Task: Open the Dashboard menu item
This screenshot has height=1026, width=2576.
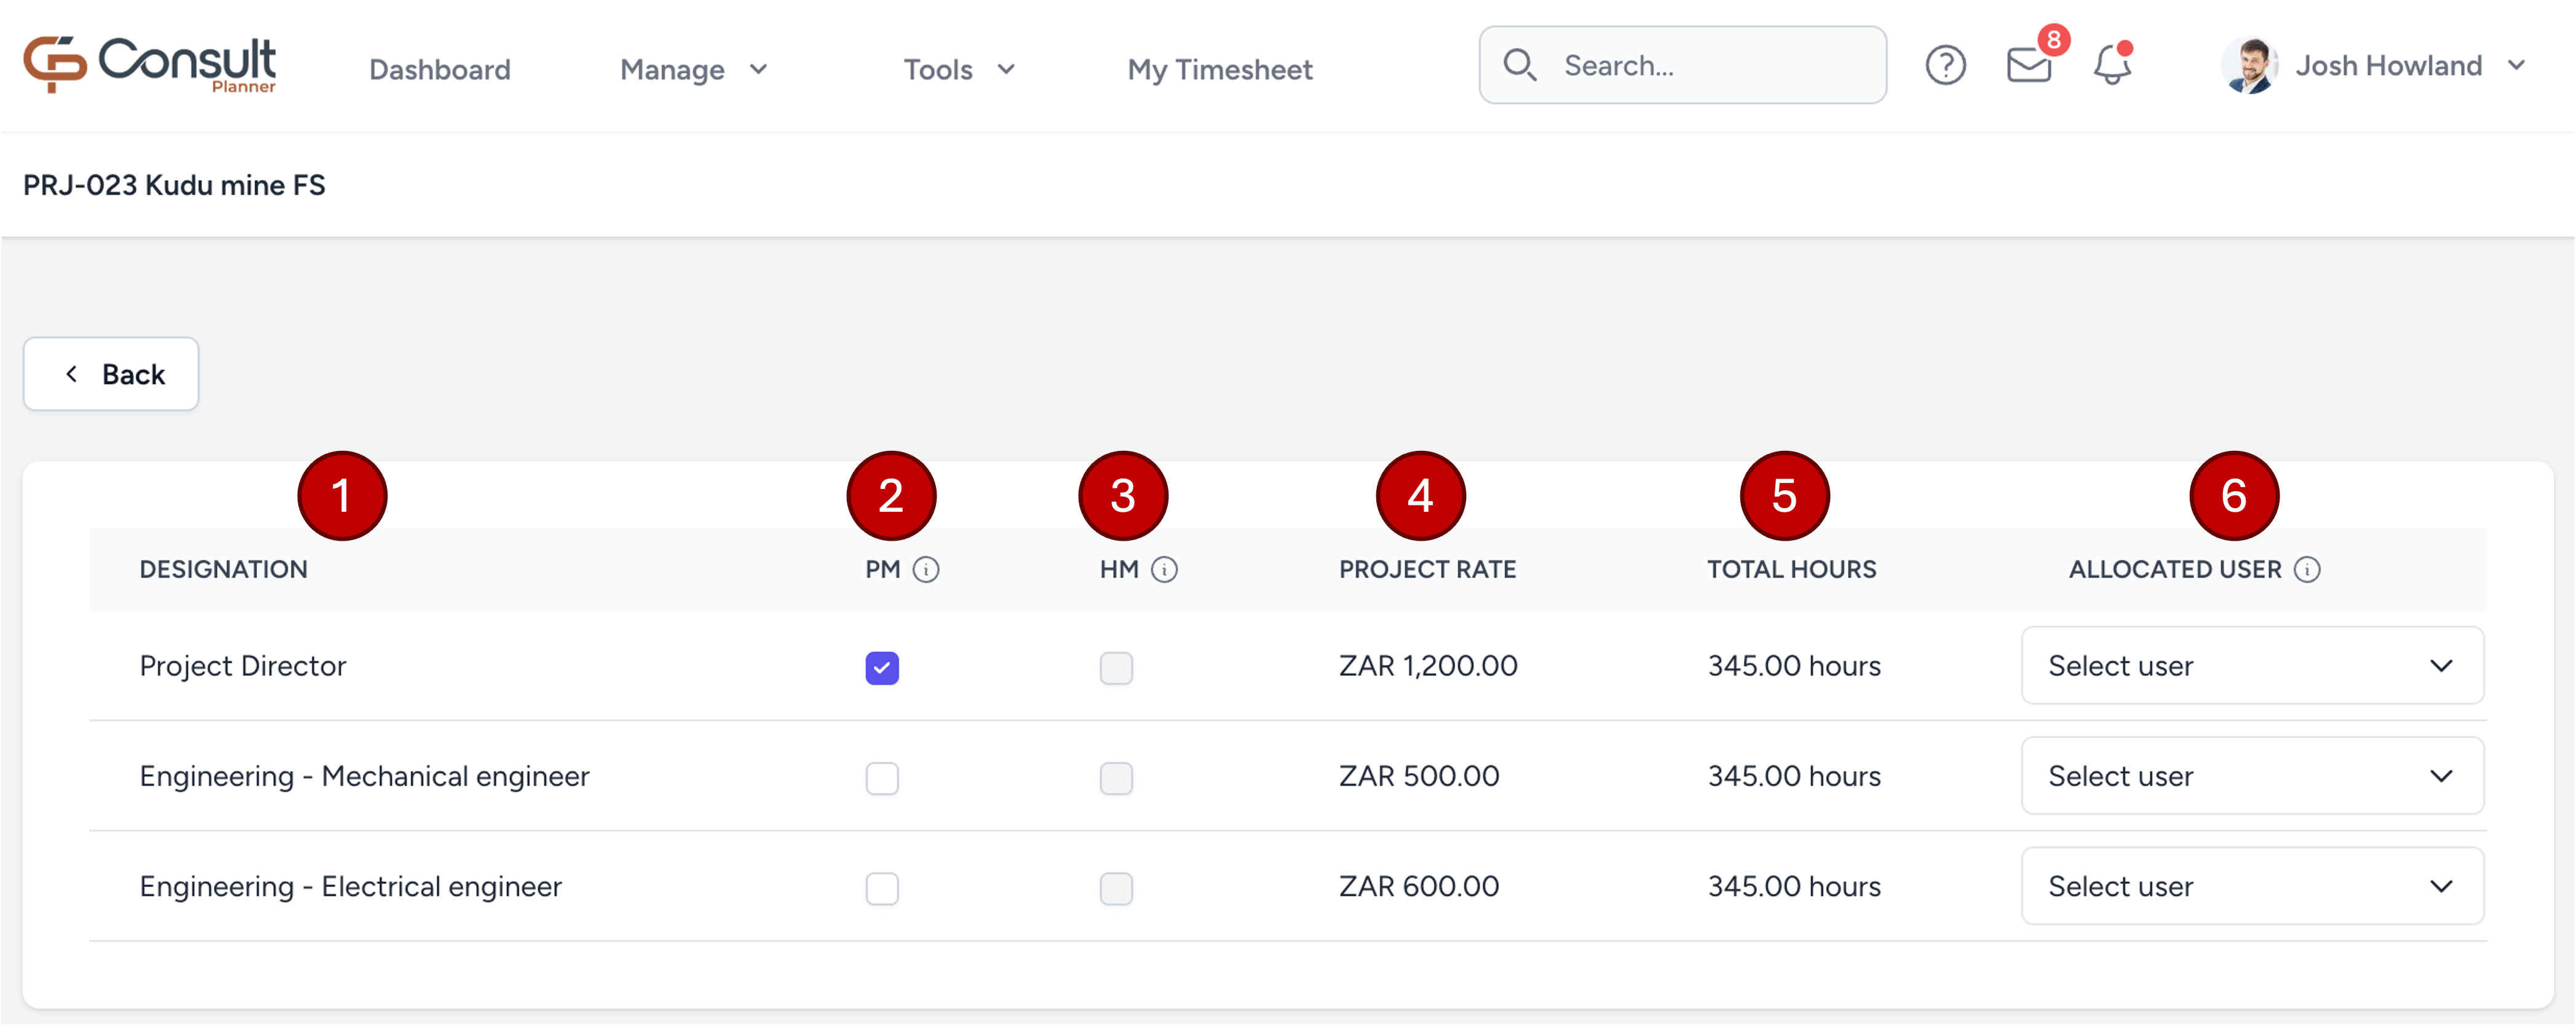Action: pyautogui.click(x=440, y=69)
